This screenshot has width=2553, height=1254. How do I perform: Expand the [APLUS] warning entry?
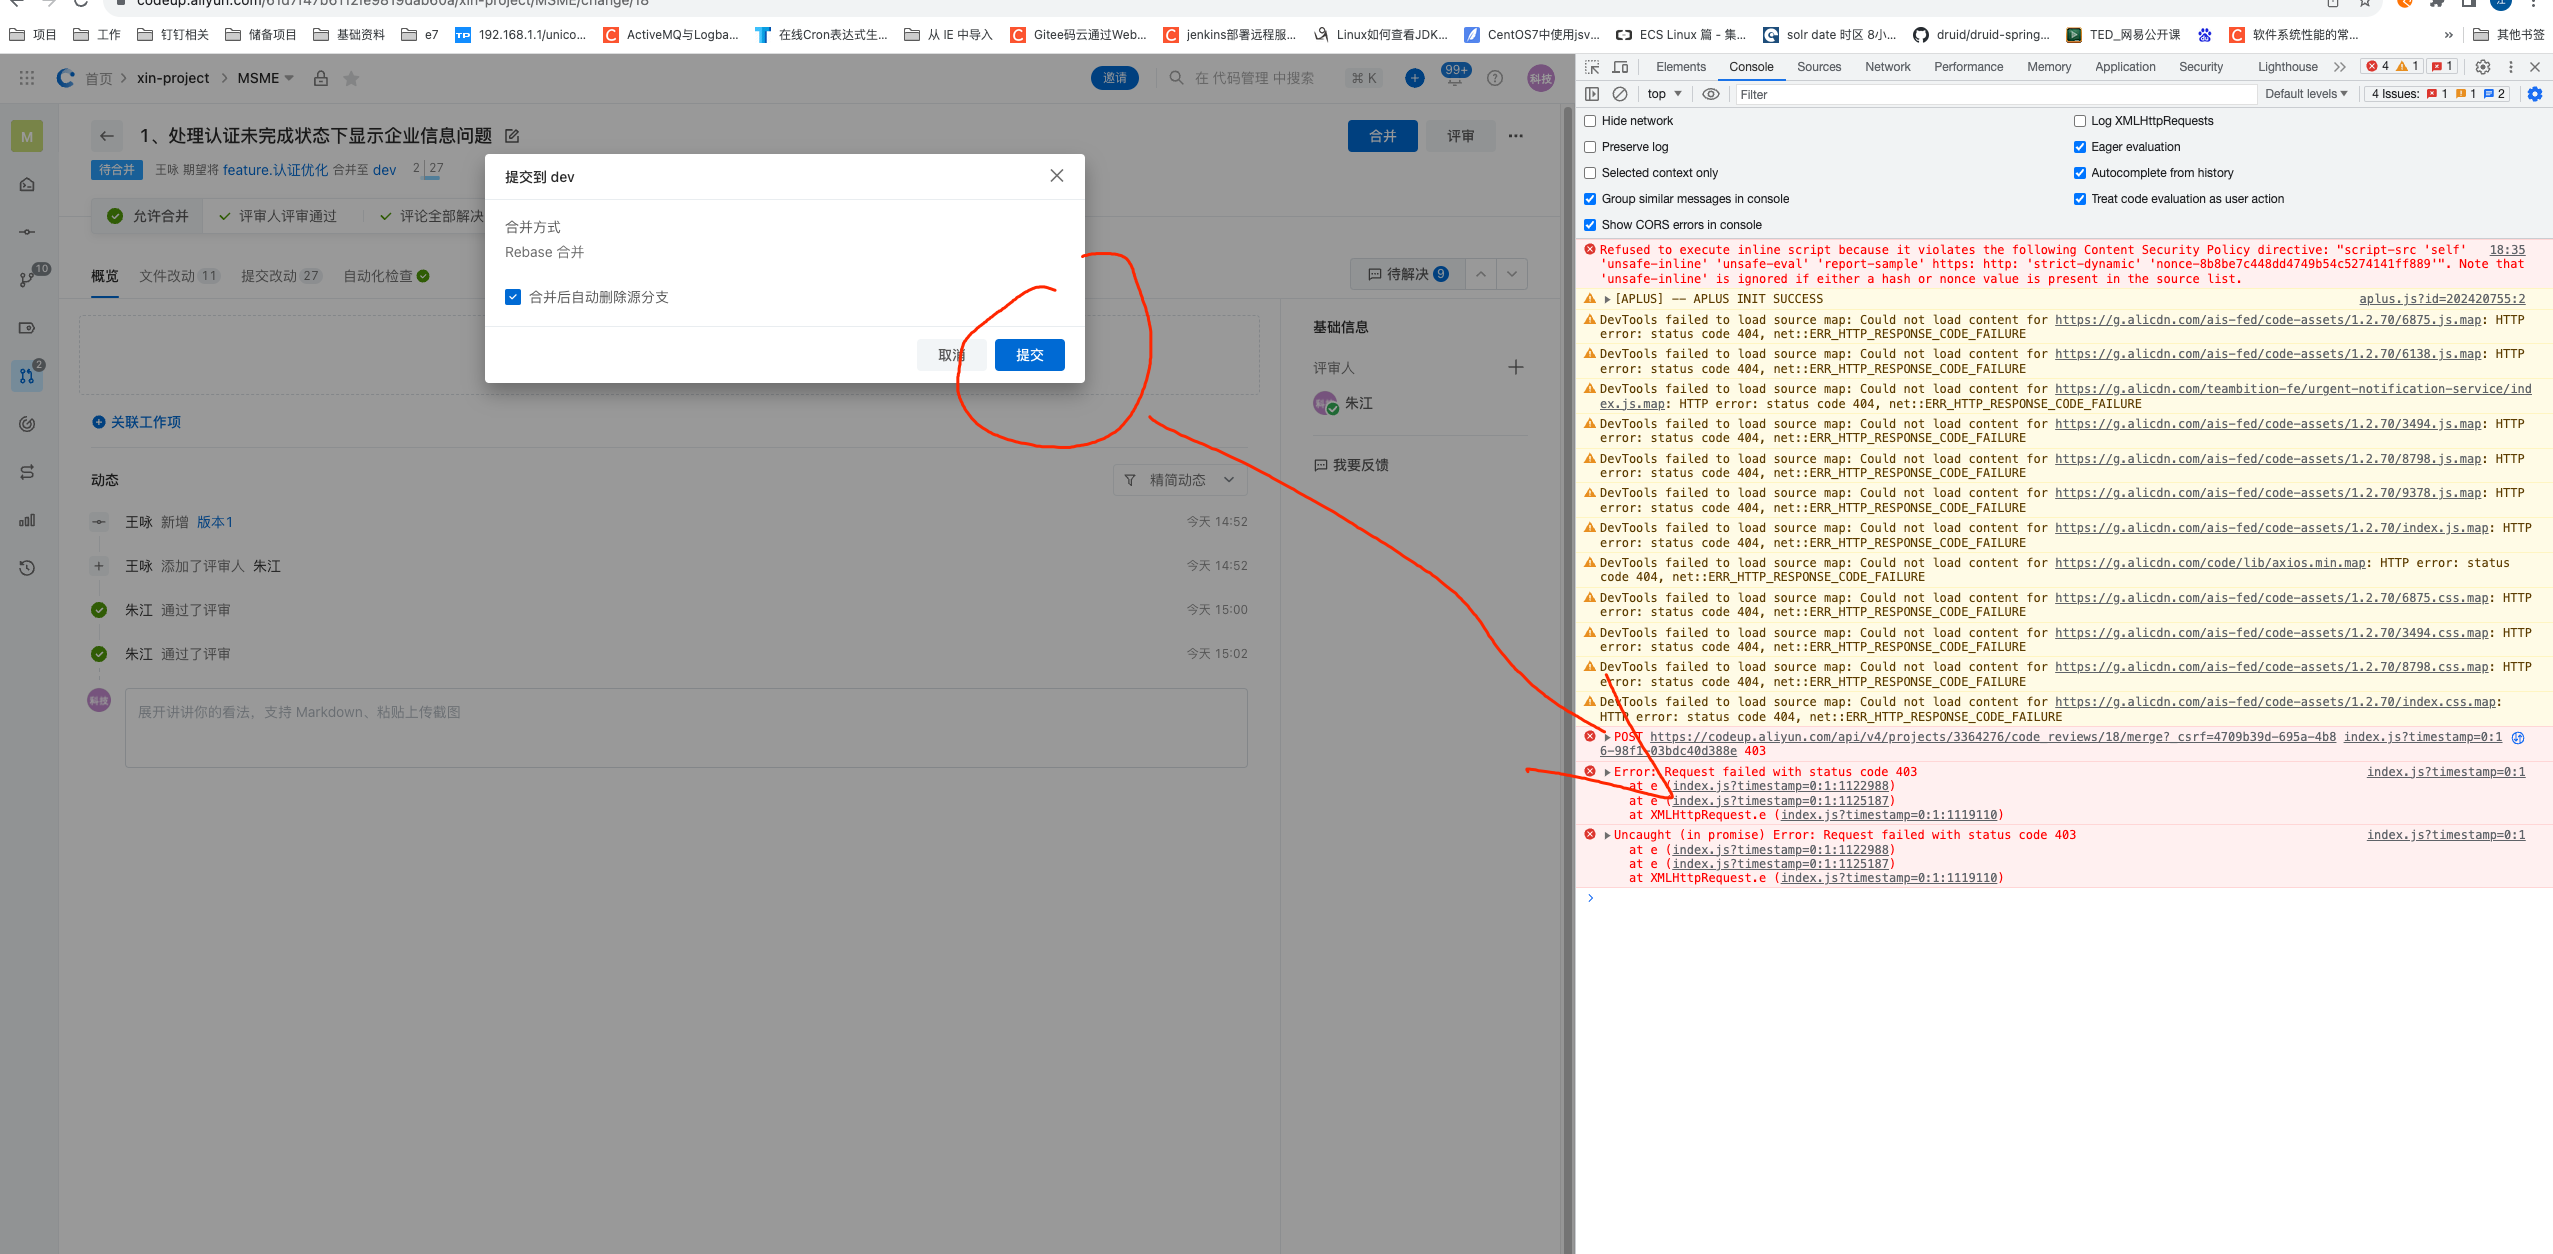[x=1607, y=299]
